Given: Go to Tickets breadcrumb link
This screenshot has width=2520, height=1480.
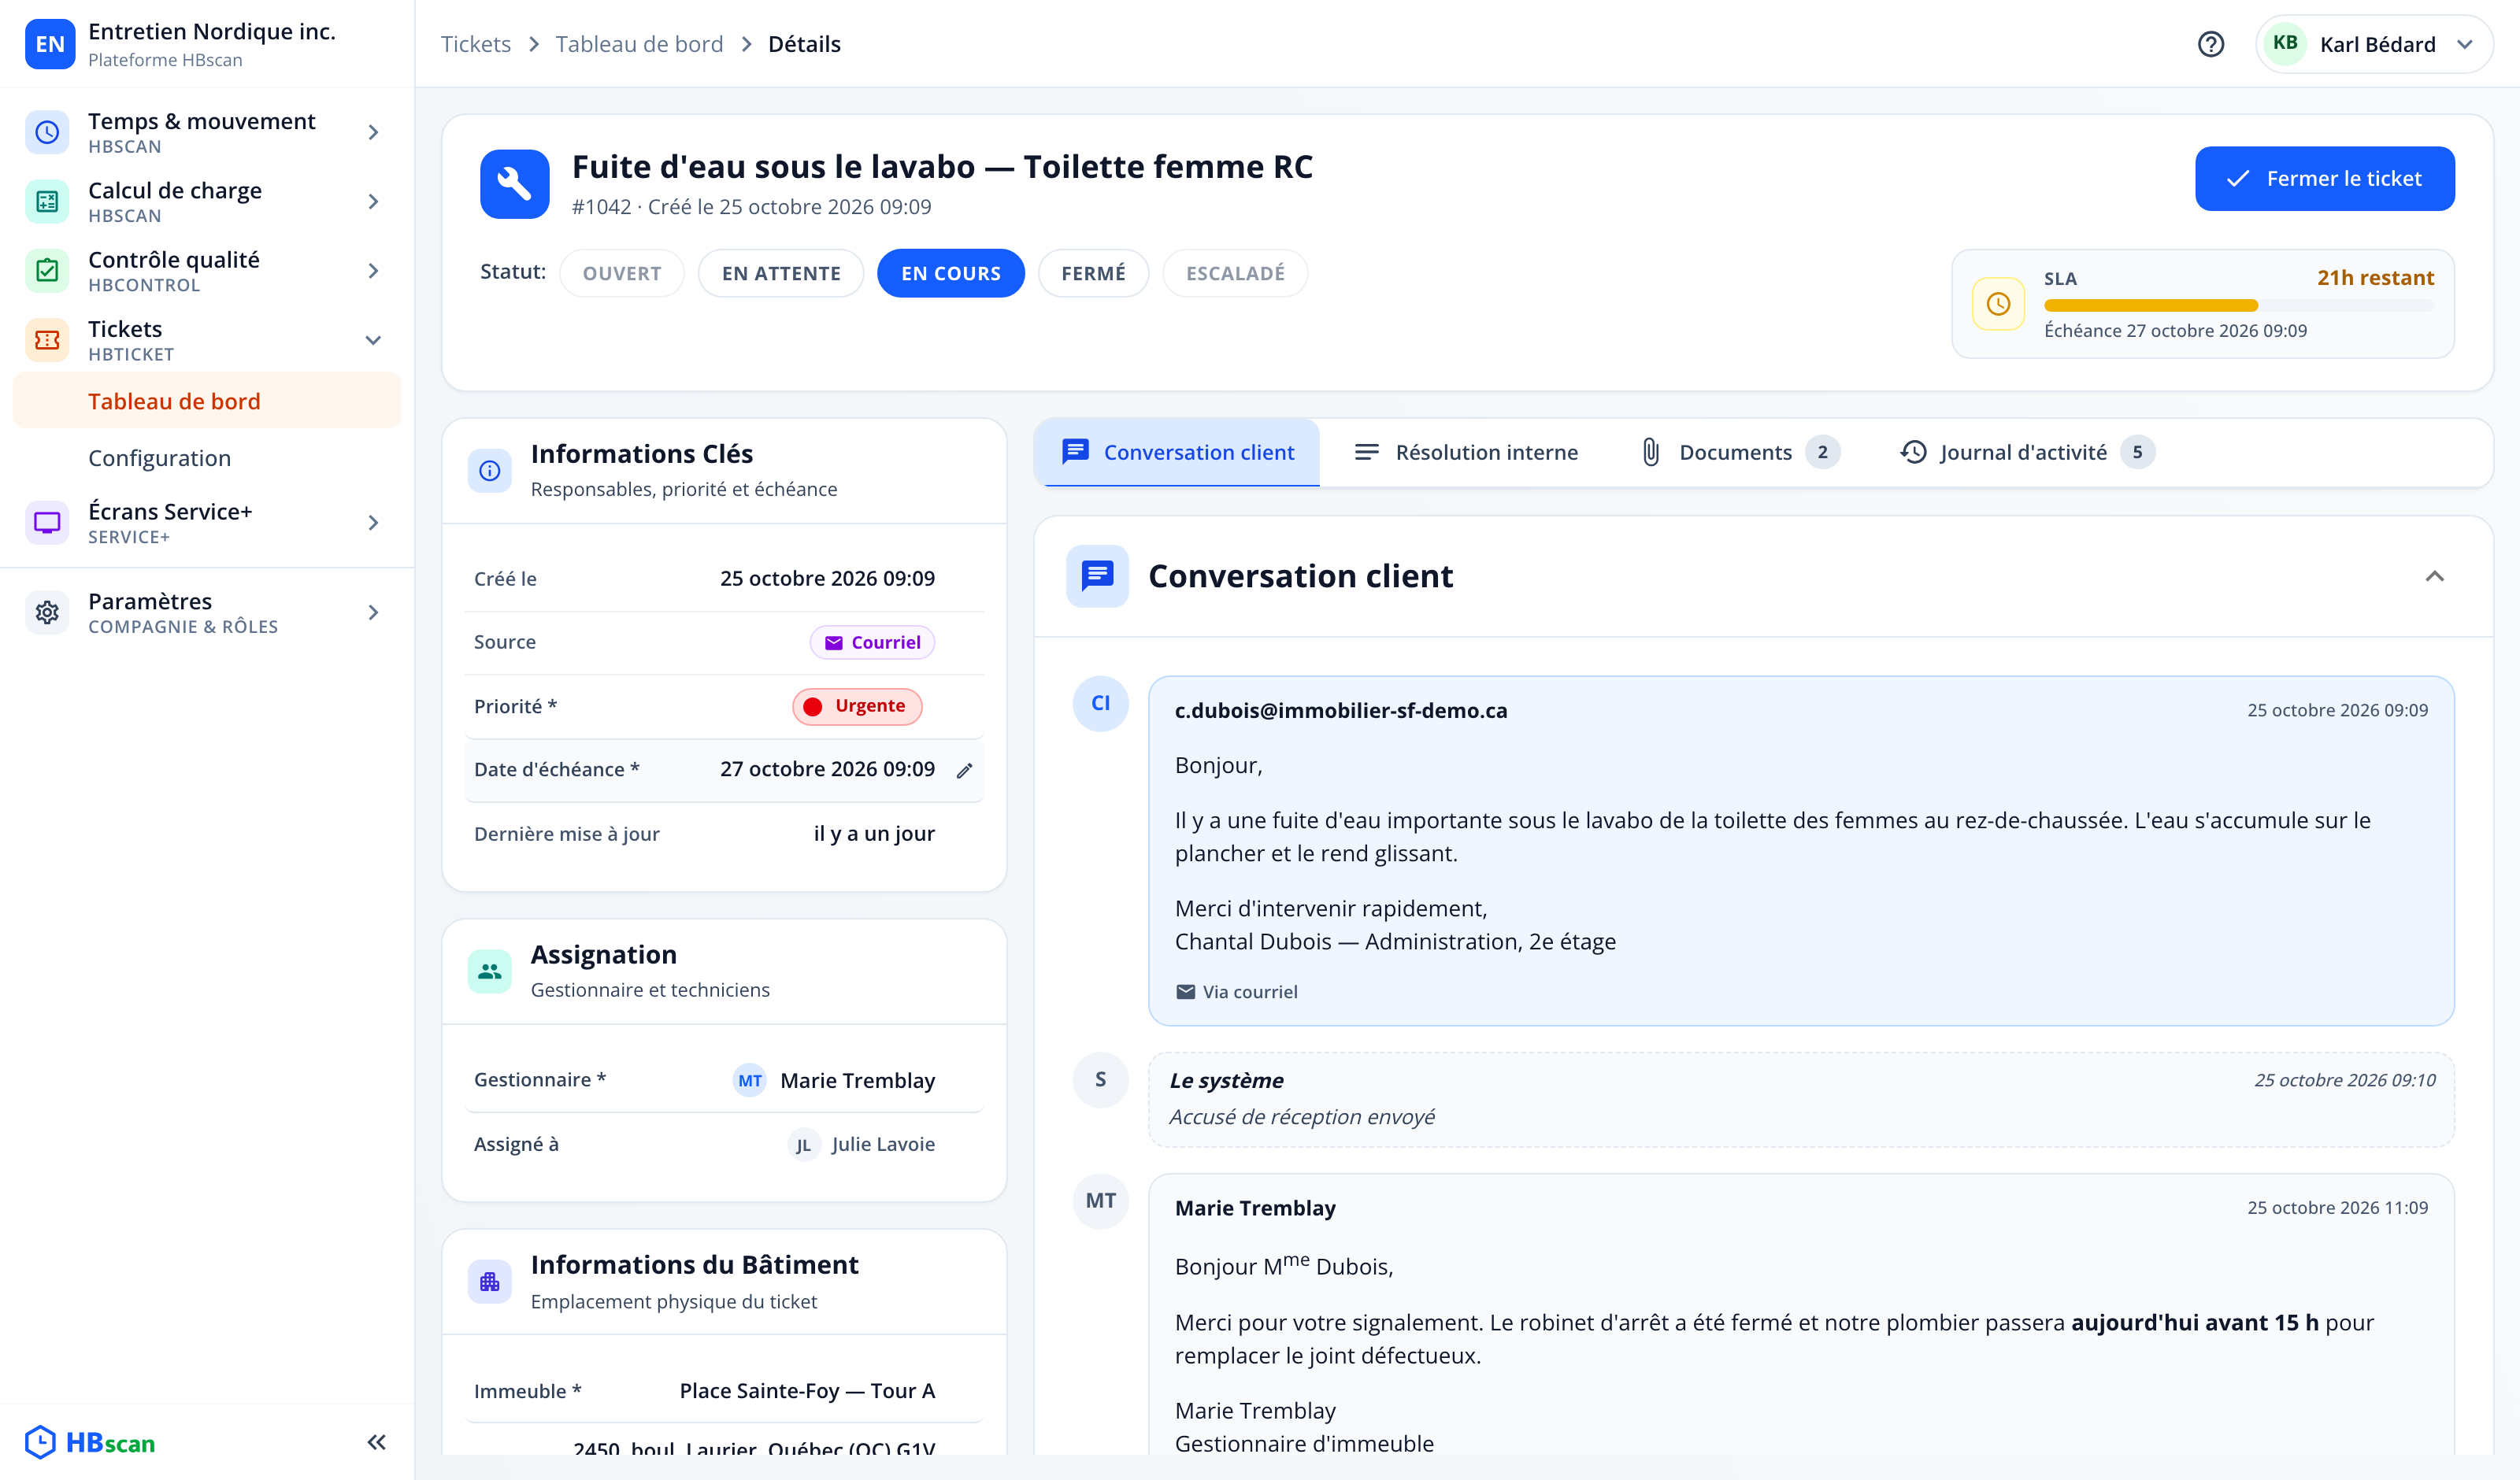Looking at the screenshot, I should point(476,44).
